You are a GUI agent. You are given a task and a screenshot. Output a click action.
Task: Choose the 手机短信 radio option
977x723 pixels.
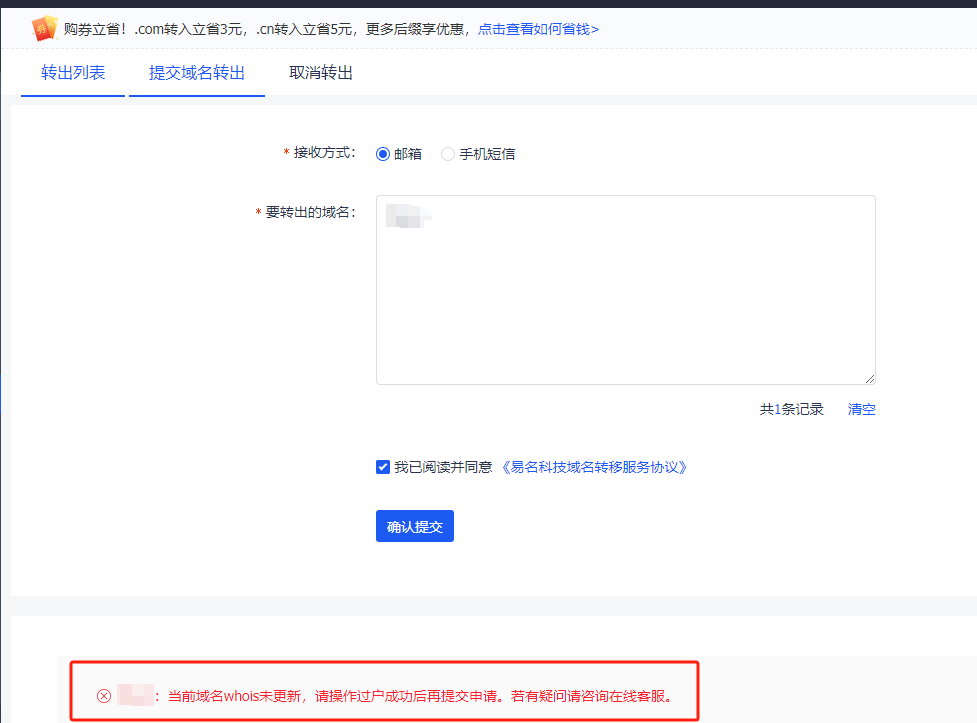click(x=447, y=154)
